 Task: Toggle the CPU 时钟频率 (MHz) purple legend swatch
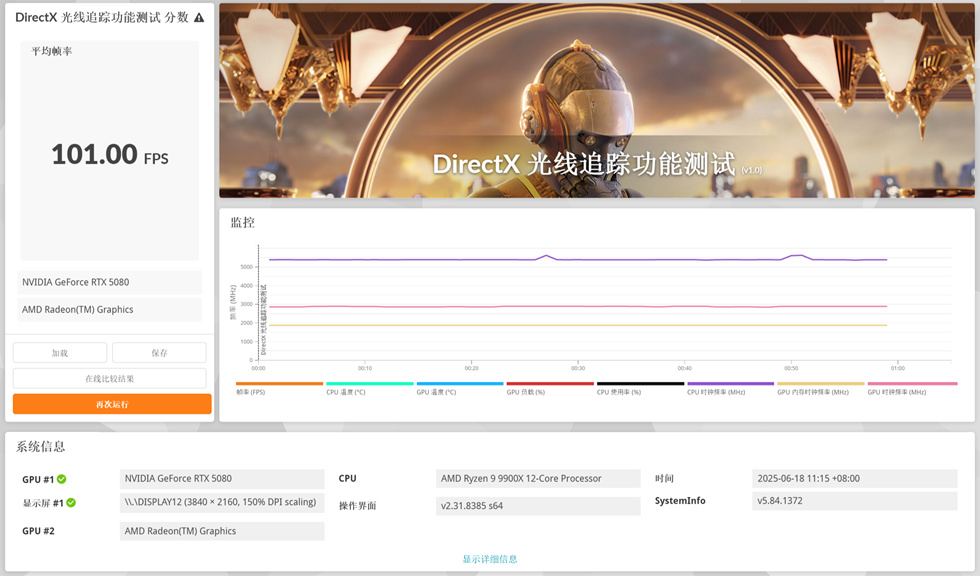click(731, 384)
